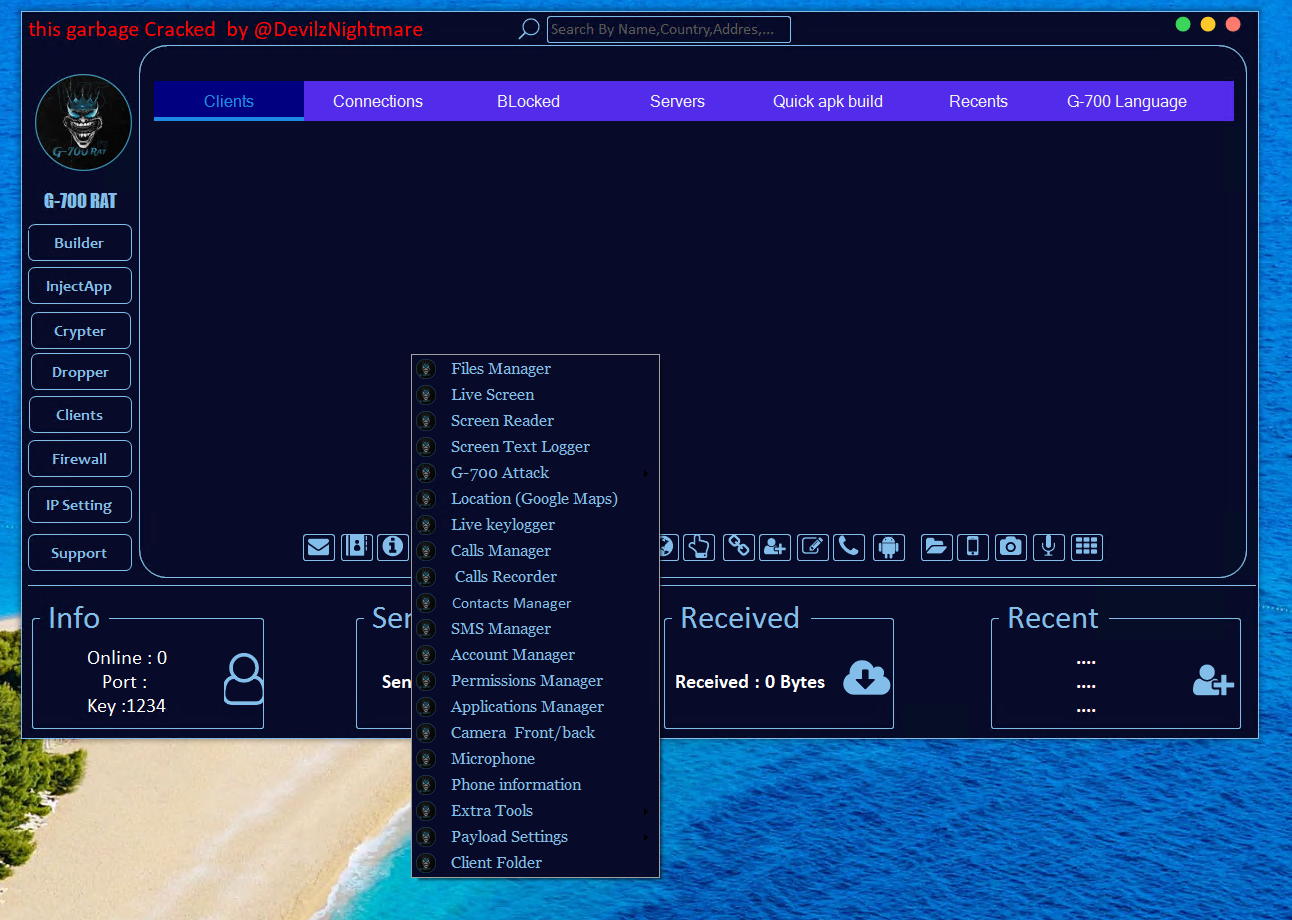The width and height of the screenshot is (1292, 920).
Task: Open the Recents tab
Action: [x=978, y=101]
